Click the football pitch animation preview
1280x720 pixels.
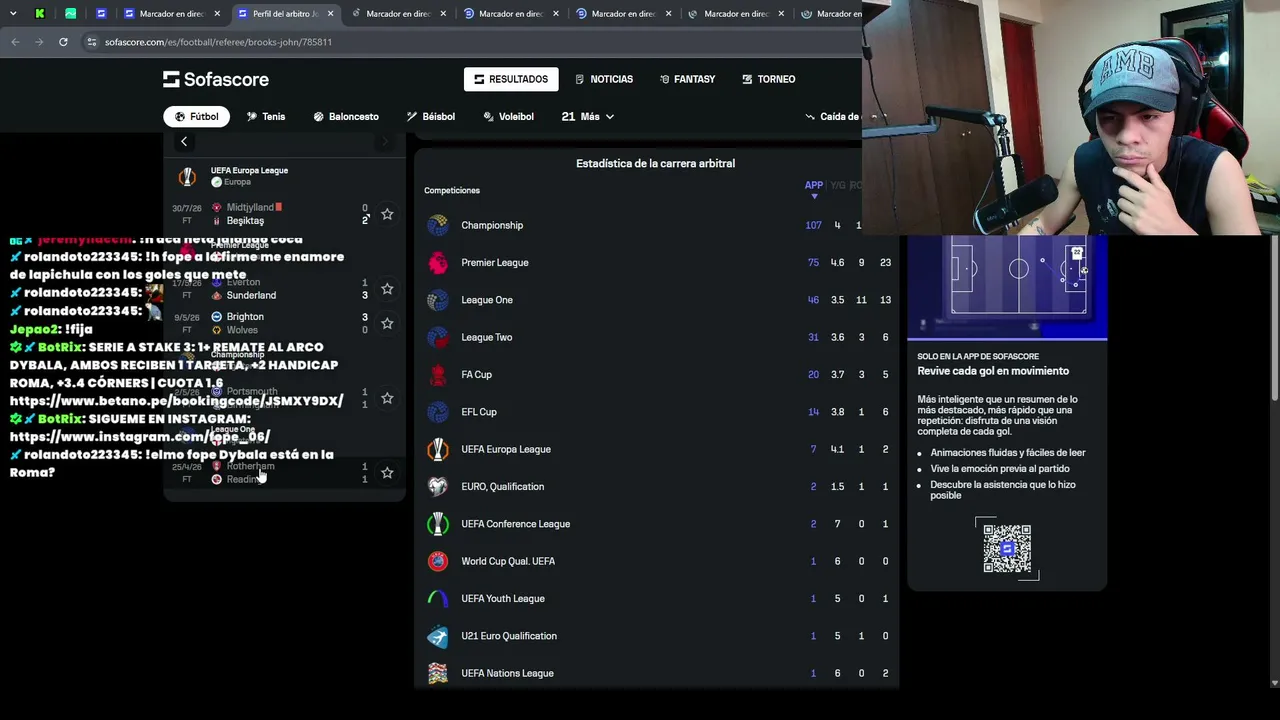[x=1007, y=287]
